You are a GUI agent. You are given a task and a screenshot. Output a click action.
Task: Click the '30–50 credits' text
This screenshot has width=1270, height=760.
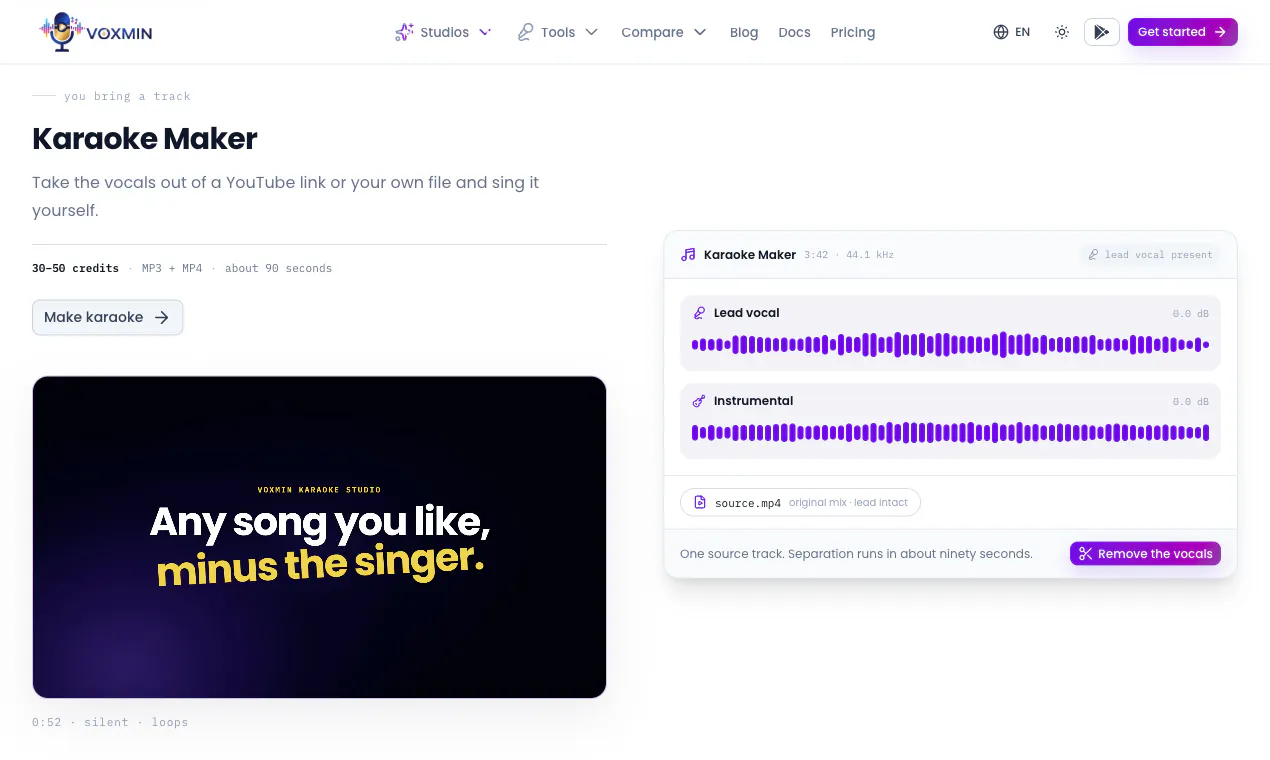(x=75, y=268)
